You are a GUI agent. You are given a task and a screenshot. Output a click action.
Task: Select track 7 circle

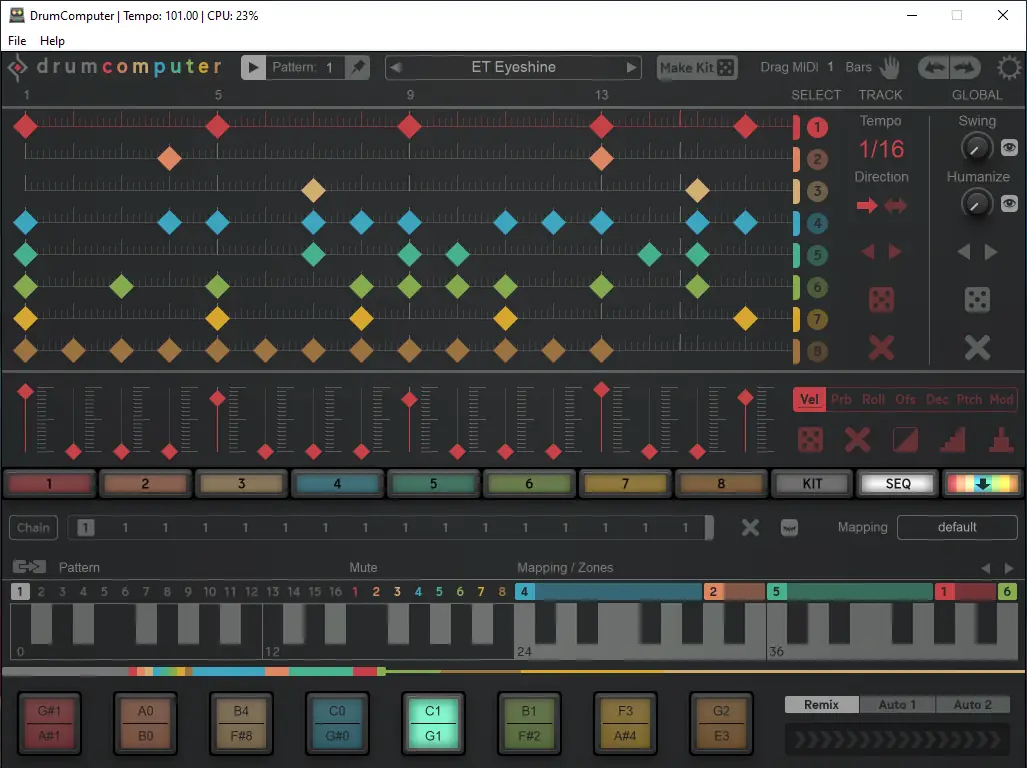tap(817, 320)
